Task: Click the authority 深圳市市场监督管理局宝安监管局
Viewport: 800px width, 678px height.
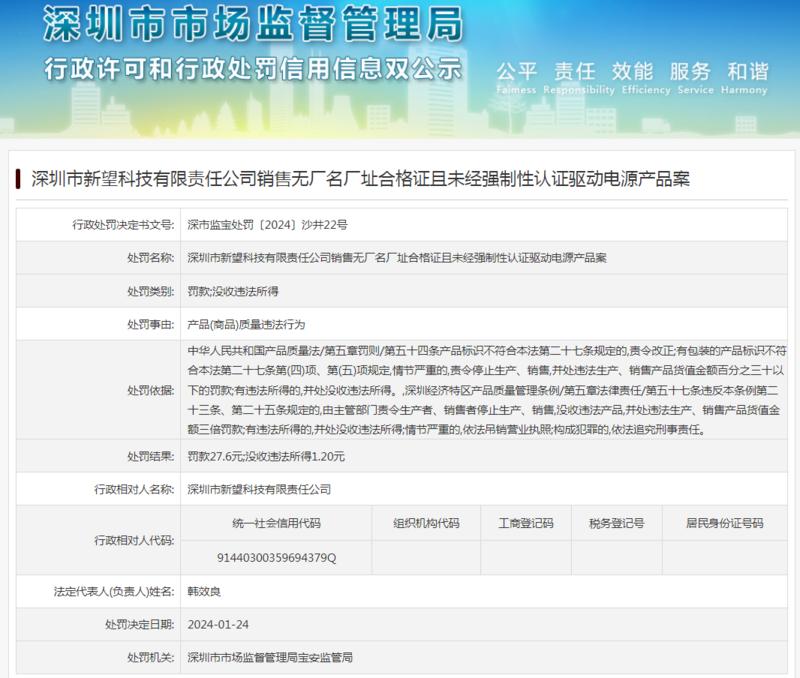Action: click(x=270, y=657)
